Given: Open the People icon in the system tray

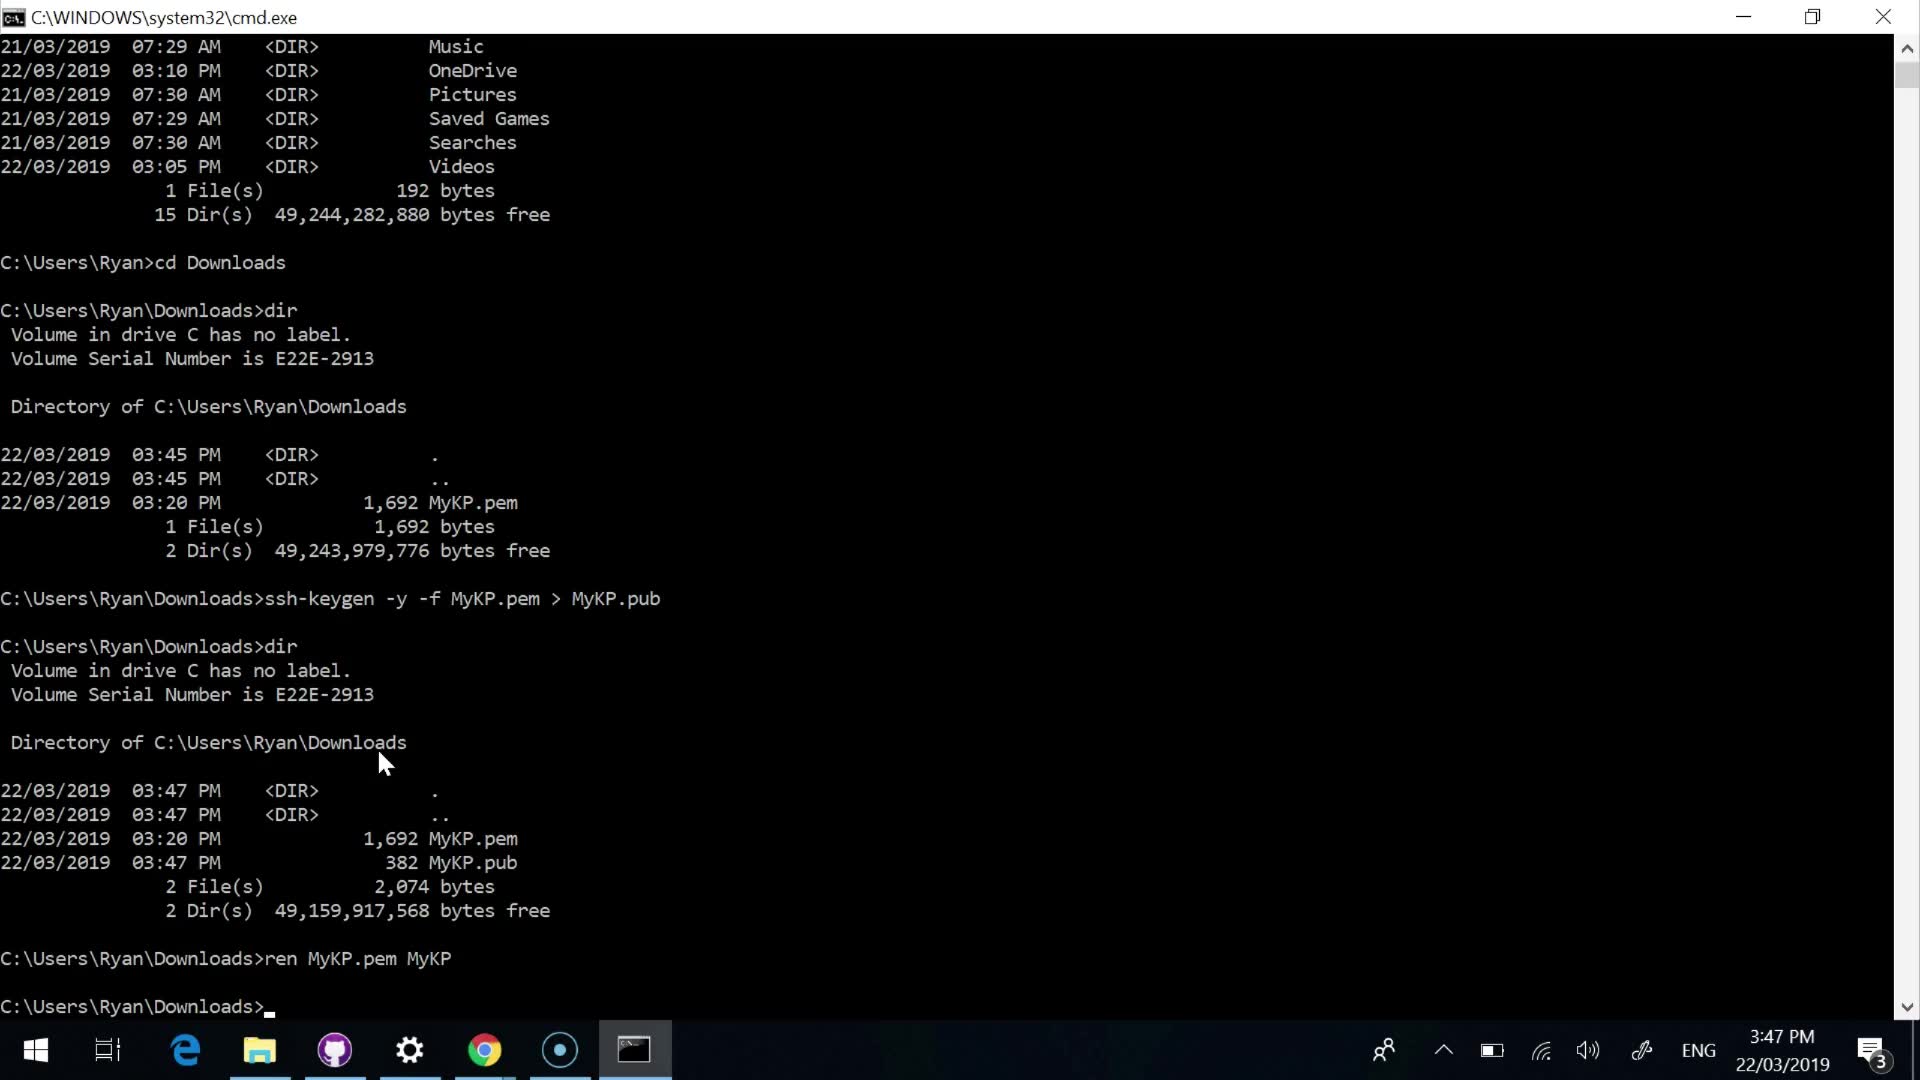Looking at the screenshot, I should 1384,1050.
